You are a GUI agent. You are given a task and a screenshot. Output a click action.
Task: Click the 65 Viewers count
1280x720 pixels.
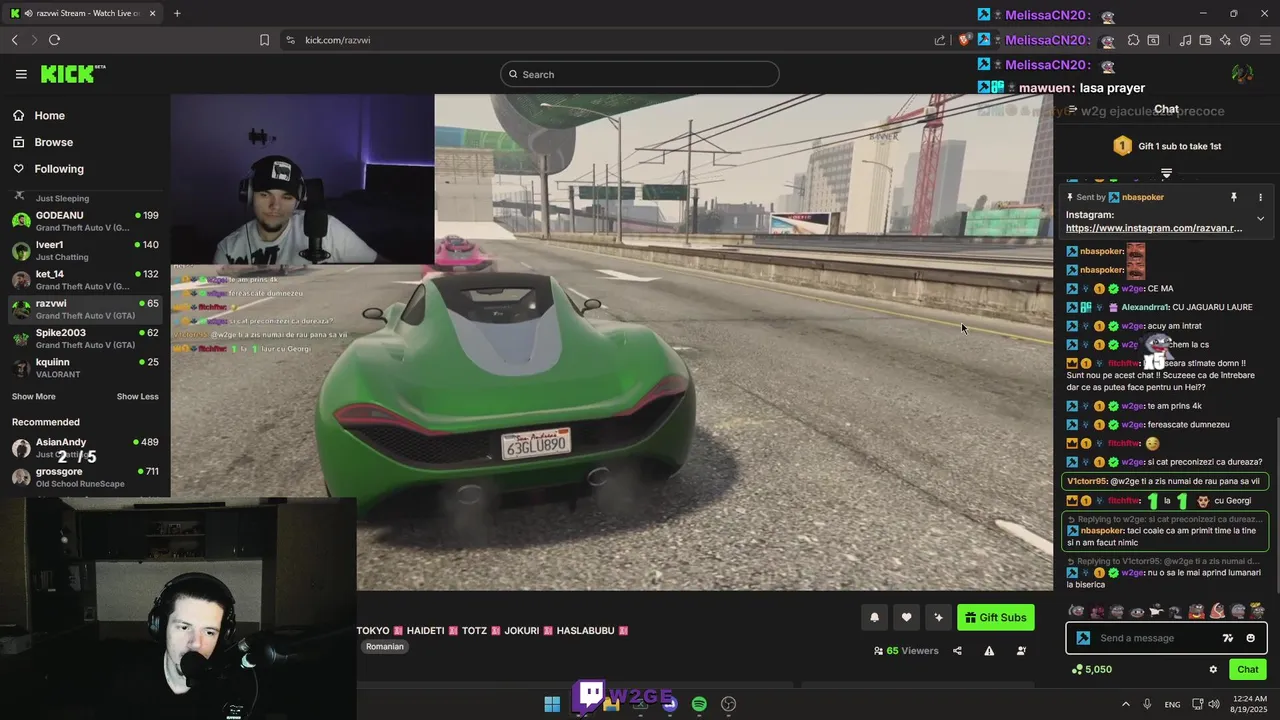tap(906, 651)
